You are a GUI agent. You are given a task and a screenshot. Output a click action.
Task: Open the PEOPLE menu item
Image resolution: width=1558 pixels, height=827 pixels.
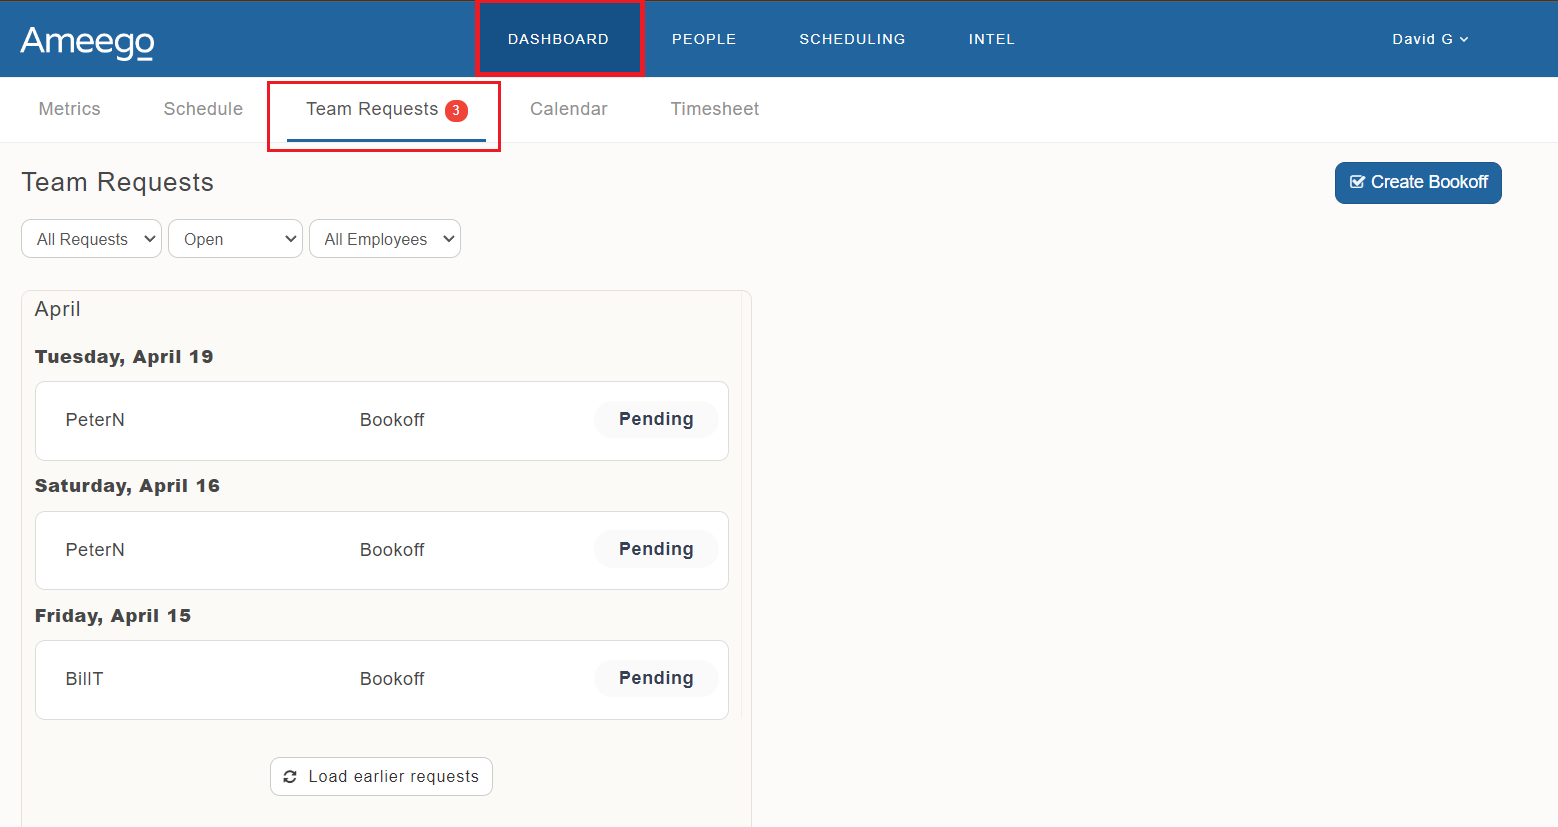(x=704, y=38)
